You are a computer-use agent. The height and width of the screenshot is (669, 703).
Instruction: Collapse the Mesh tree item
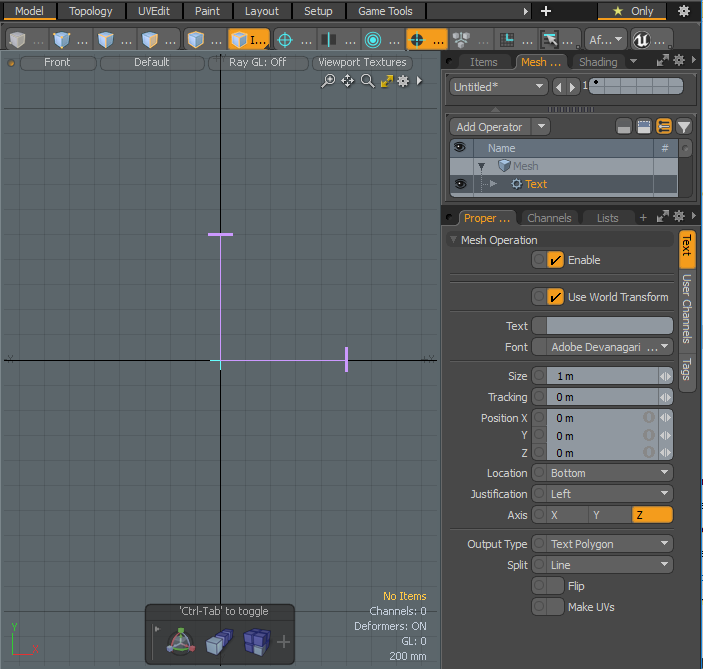click(482, 166)
